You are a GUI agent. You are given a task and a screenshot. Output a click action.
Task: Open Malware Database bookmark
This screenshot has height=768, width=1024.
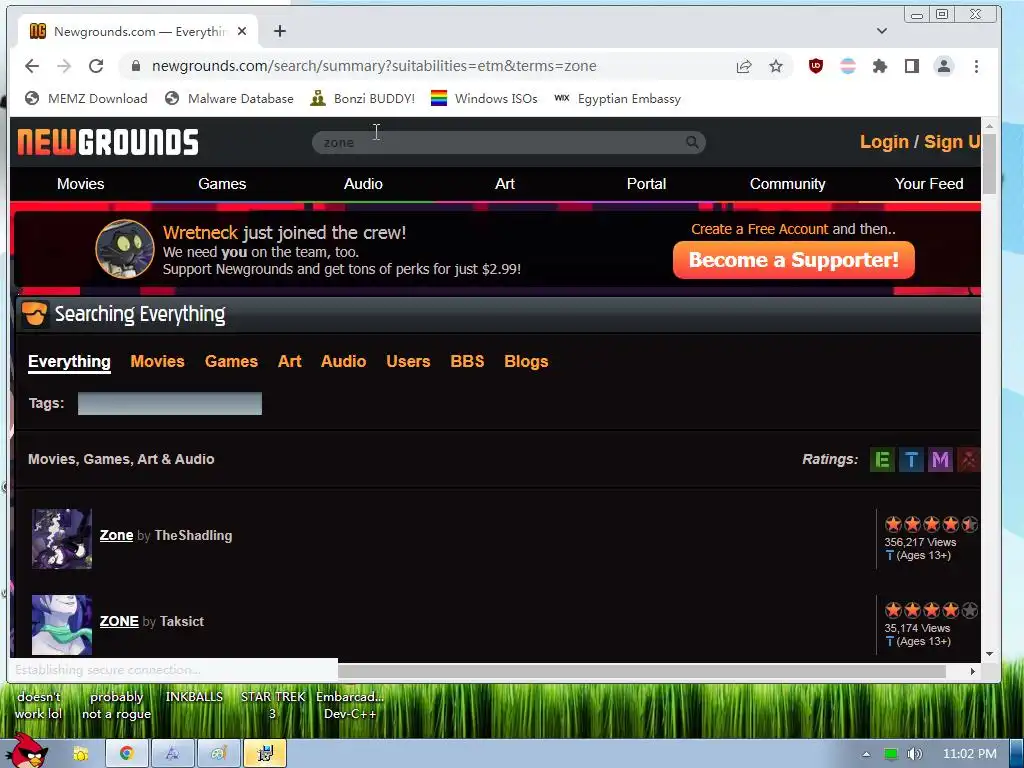pos(229,99)
